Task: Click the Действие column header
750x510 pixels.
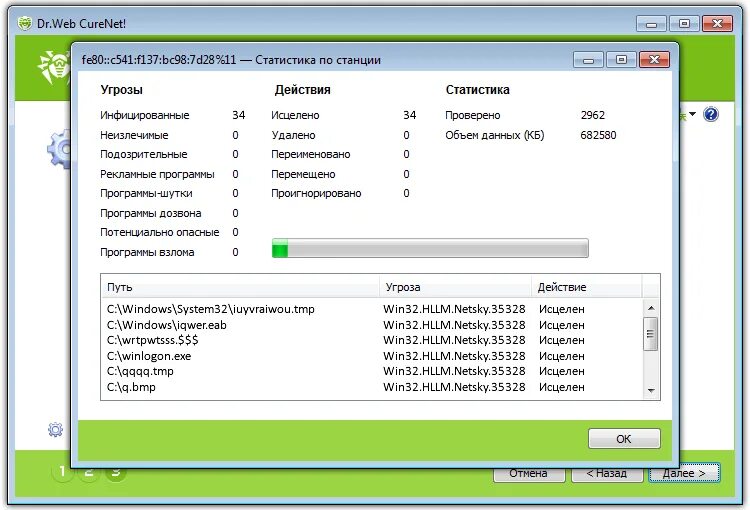Action: pyautogui.click(x=586, y=287)
